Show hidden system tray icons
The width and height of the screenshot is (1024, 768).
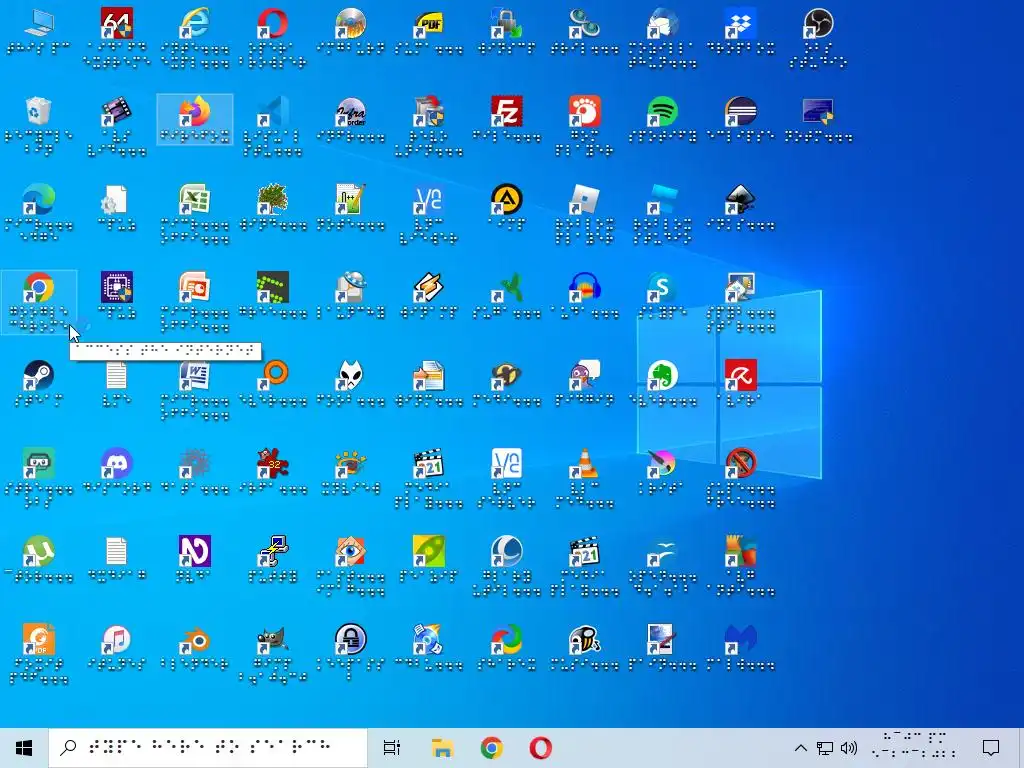click(x=801, y=748)
